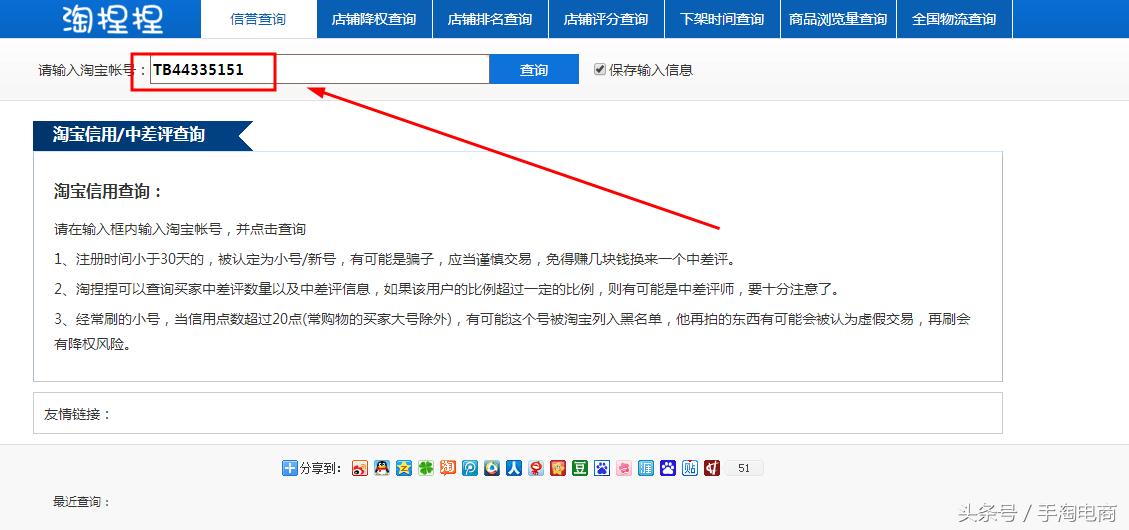Share to Douban green 豆 icon
Image resolution: width=1129 pixels, height=530 pixels.
coord(580,468)
